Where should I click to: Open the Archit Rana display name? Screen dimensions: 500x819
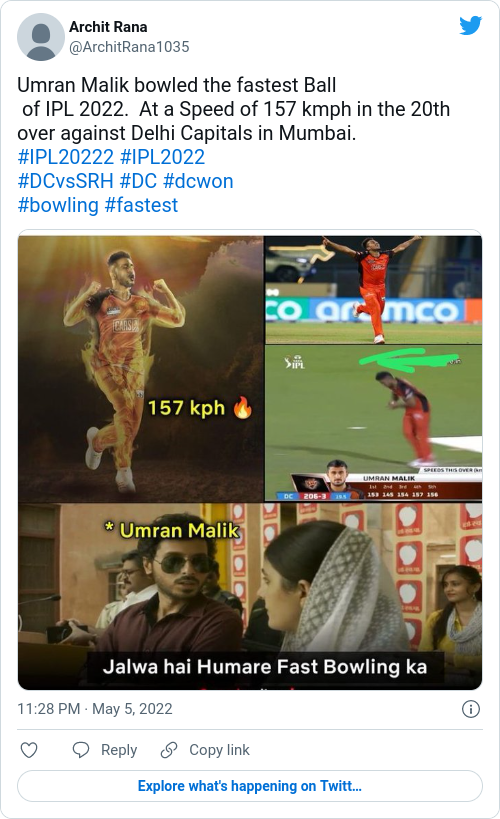click(x=108, y=27)
